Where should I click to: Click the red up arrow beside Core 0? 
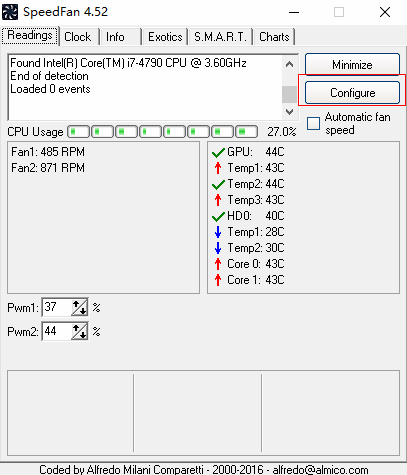click(218, 264)
